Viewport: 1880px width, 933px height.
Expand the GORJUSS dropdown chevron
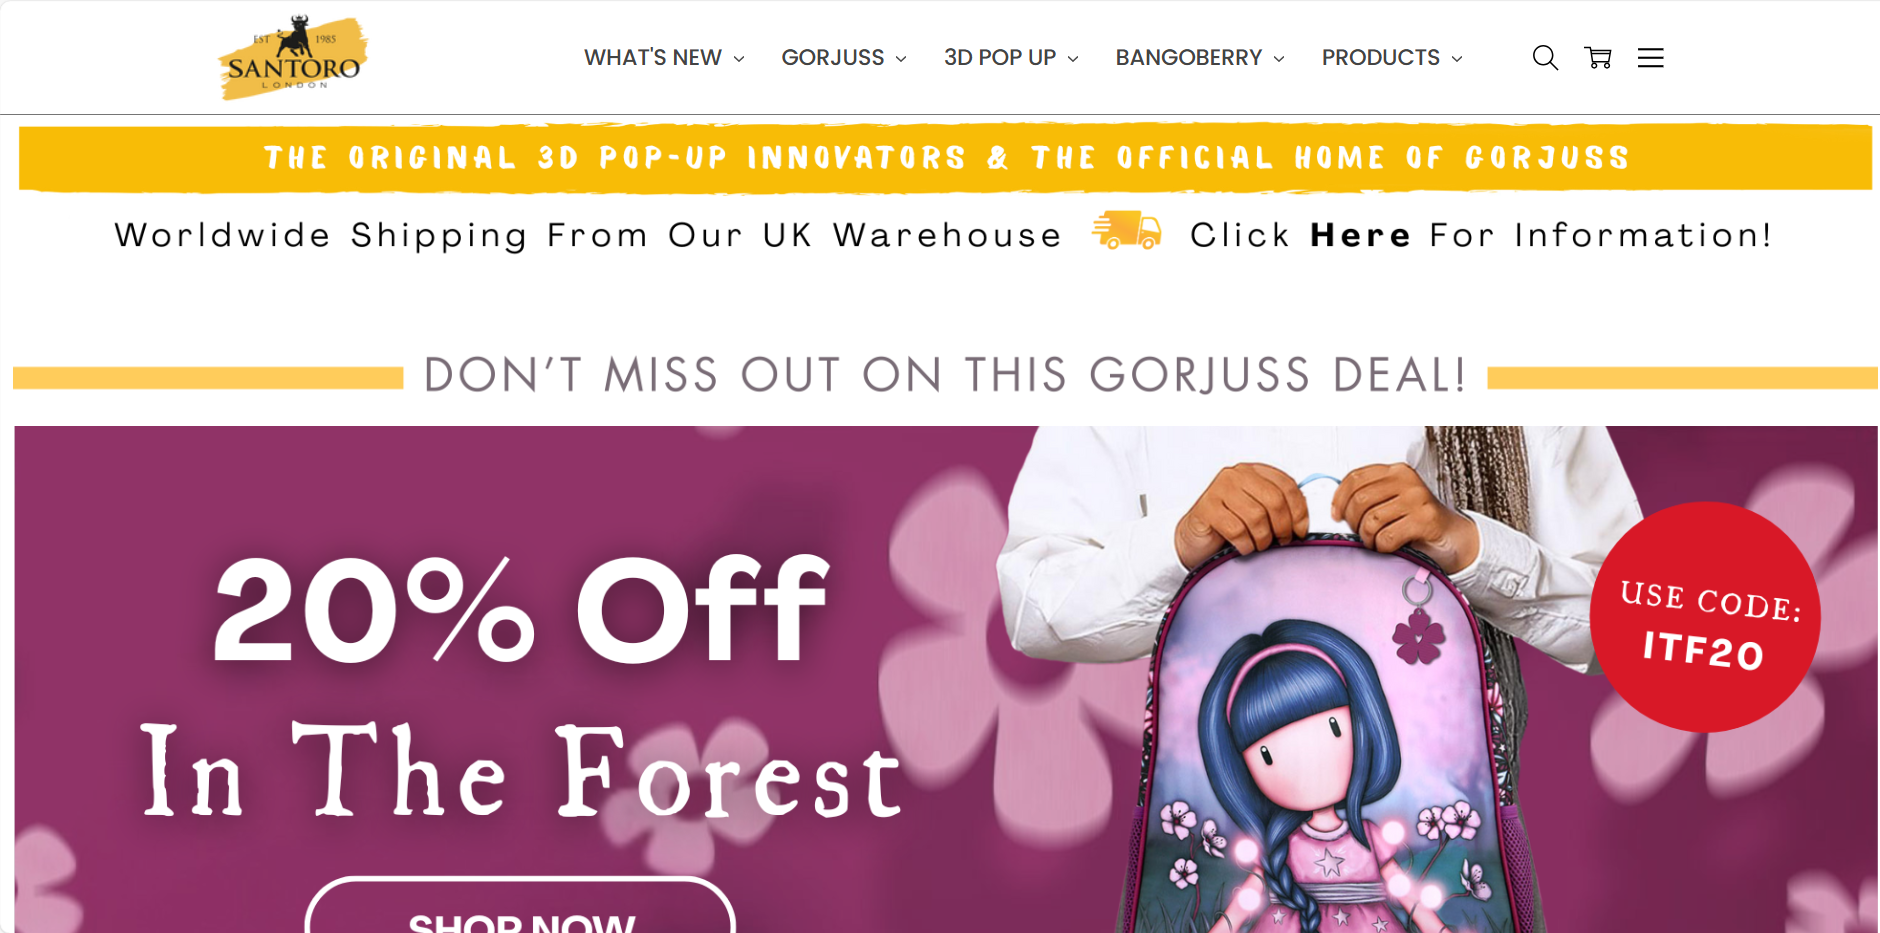tap(901, 59)
